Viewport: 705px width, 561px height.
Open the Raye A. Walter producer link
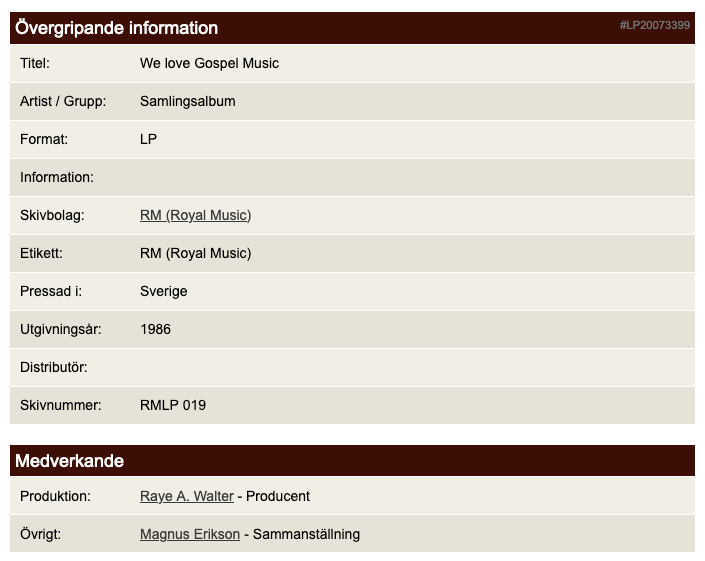(x=186, y=496)
